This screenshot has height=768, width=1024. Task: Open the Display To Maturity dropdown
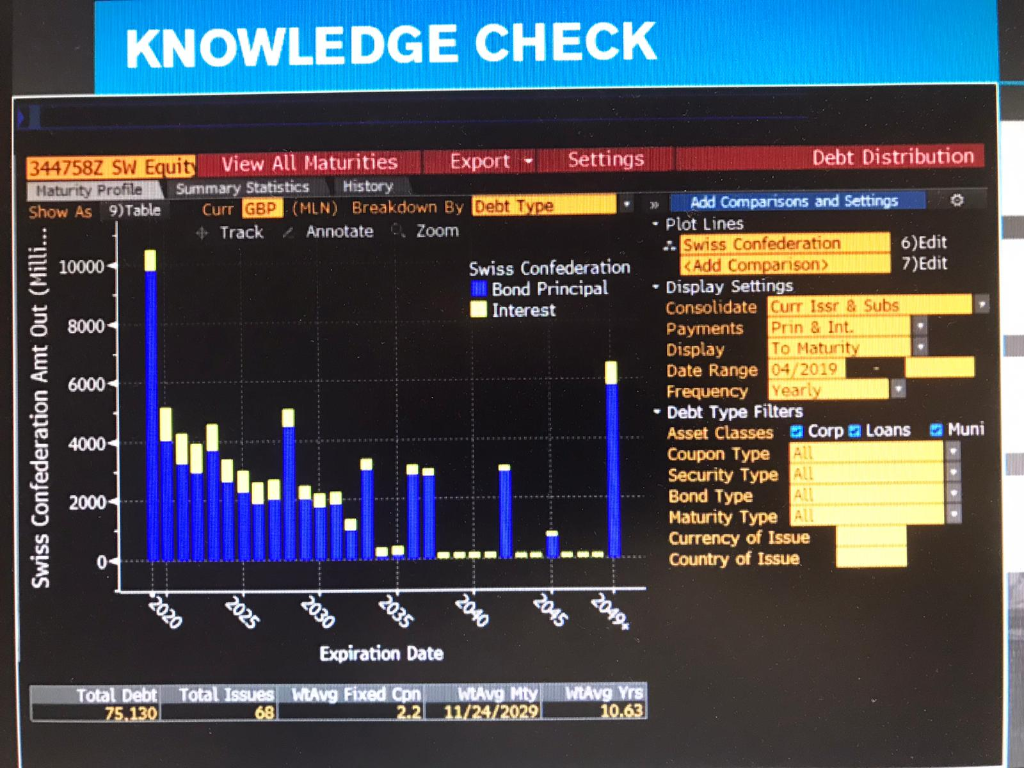(x=920, y=346)
